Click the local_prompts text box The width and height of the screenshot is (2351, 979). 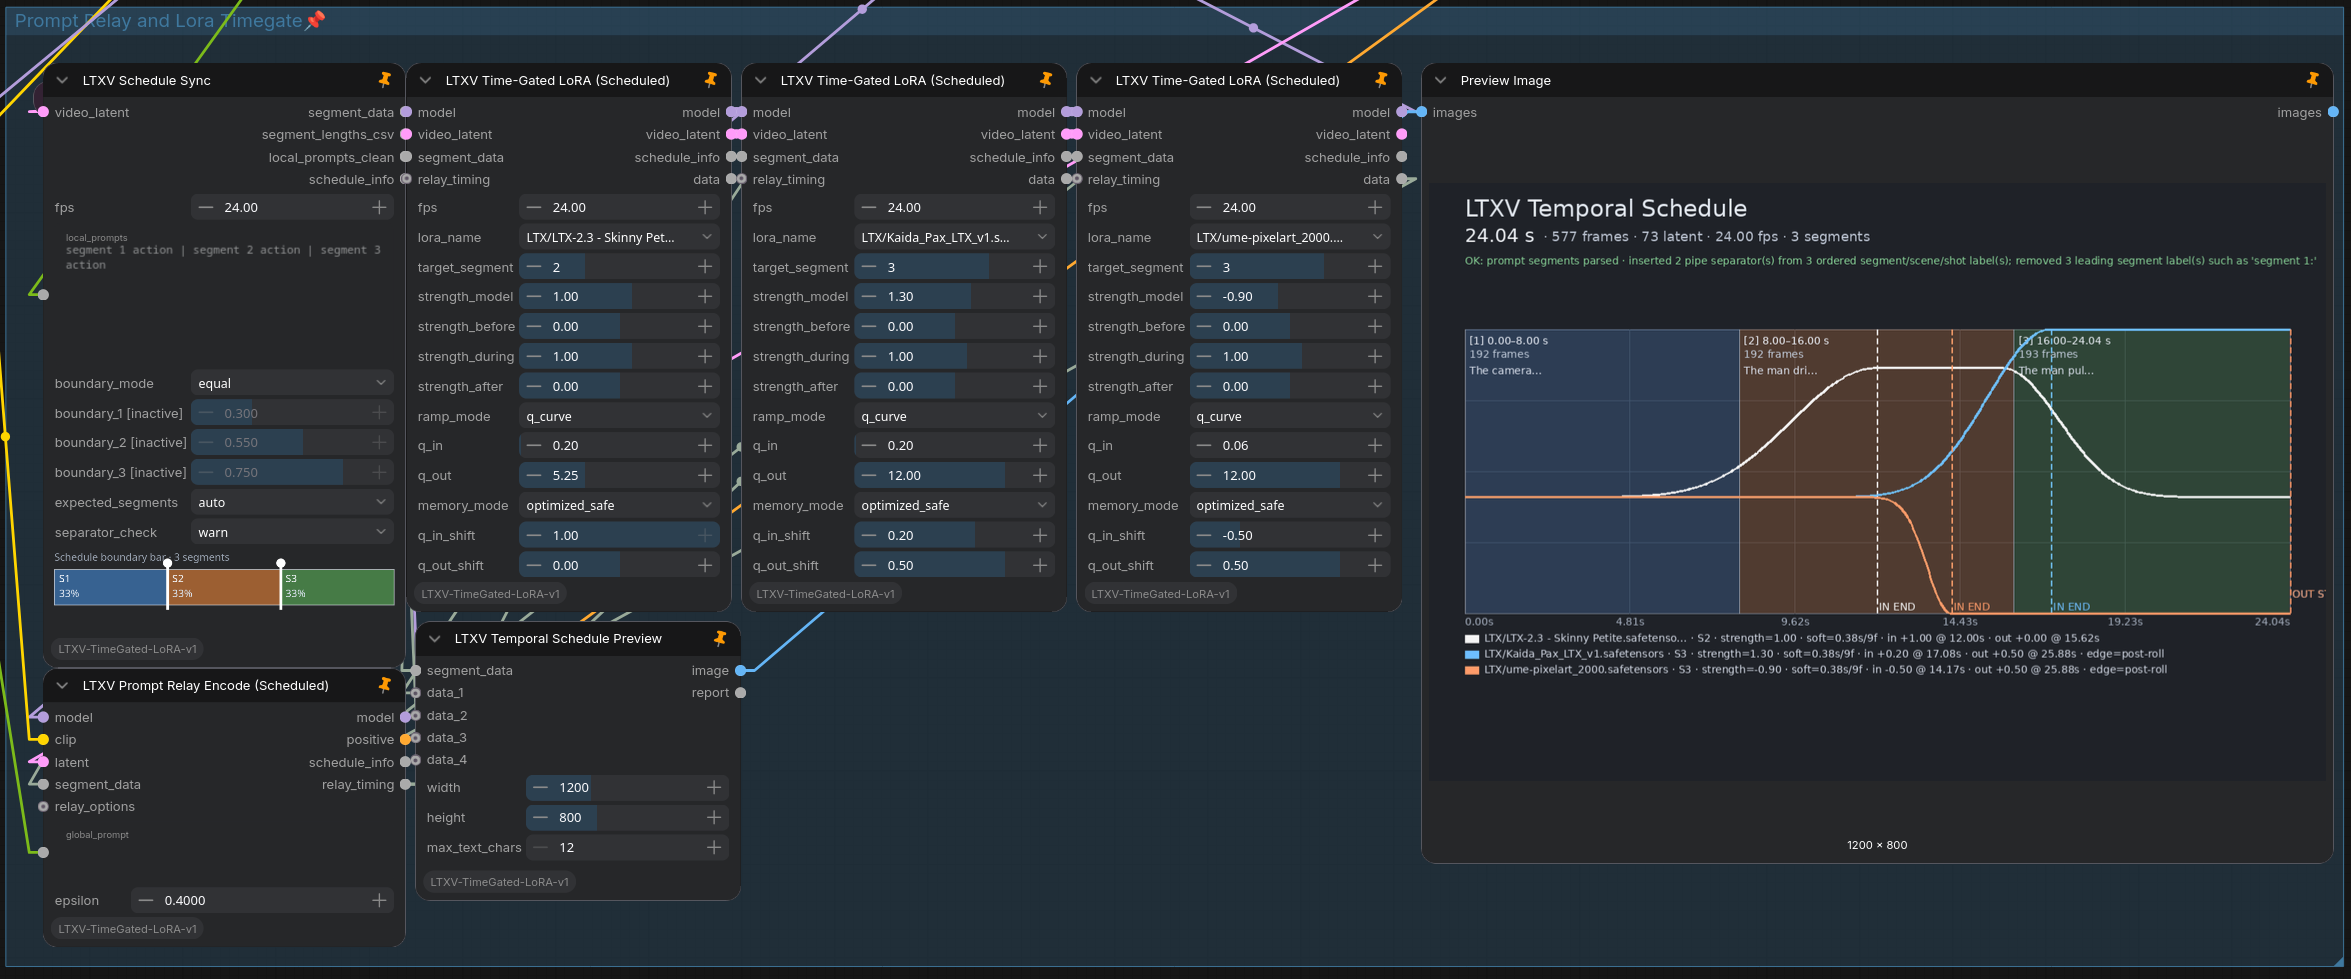[224, 296]
